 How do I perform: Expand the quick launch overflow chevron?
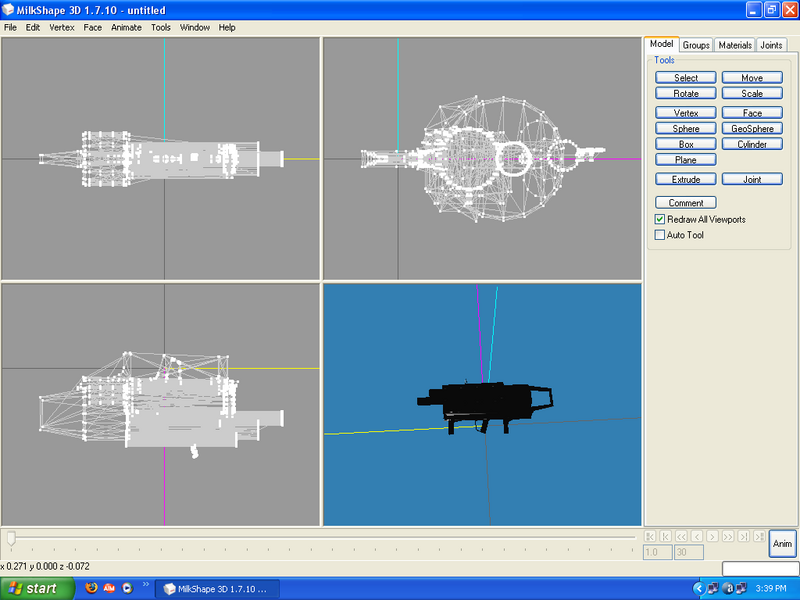[145, 584]
